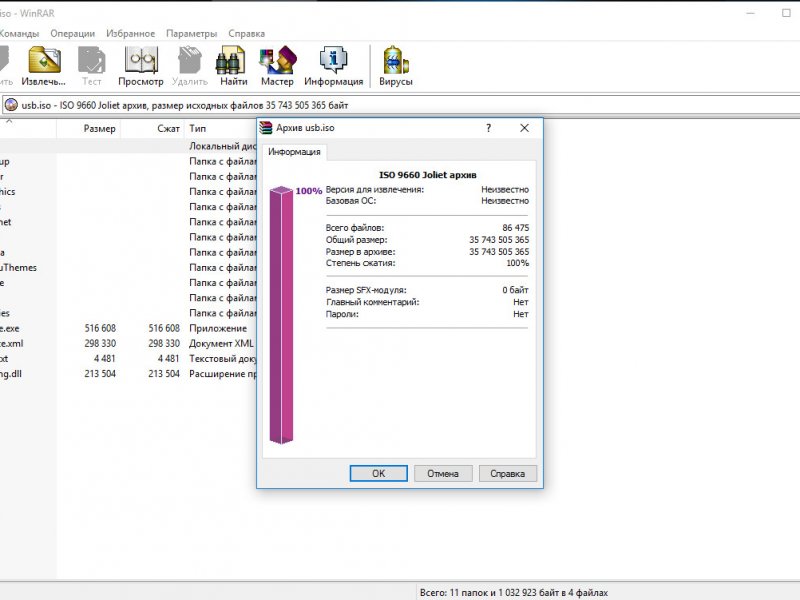This screenshot has height=600, width=800.
Task: Click the usb.iso archive path field
Action: click(x=403, y=105)
